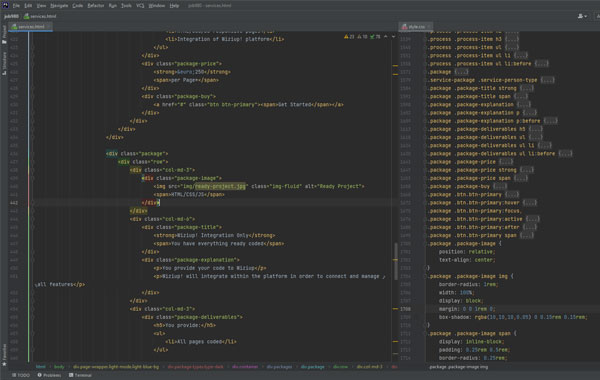The width and height of the screenshot is (600, 380).
Task: Open the Favorites tool window sidebar button
Action: [x=4, y=354]
